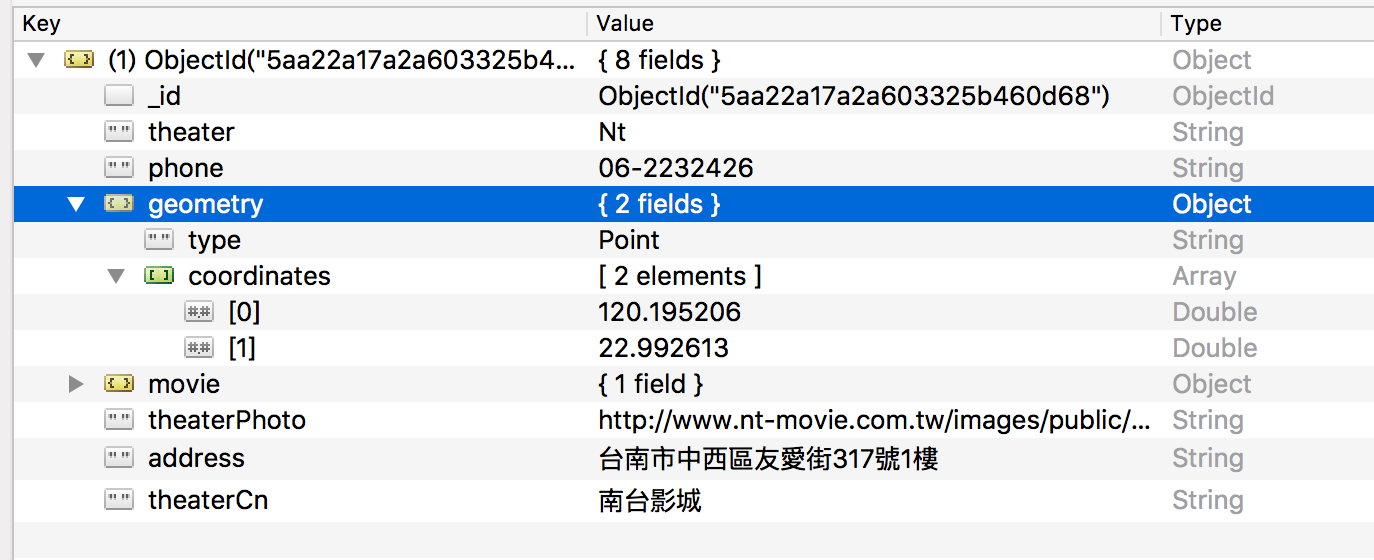Expand the movie object node
This screenshot has width=1374, height=560.
tap(76, 384)
